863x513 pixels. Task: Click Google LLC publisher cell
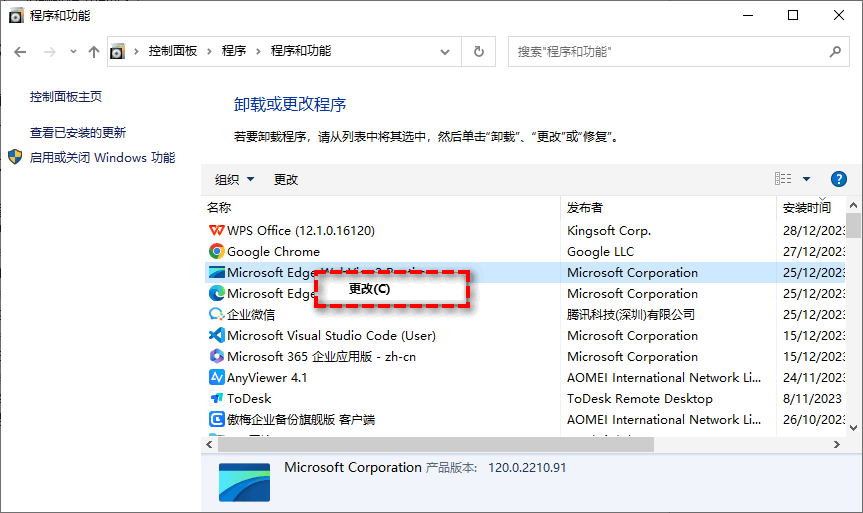(x=600, y=252)
